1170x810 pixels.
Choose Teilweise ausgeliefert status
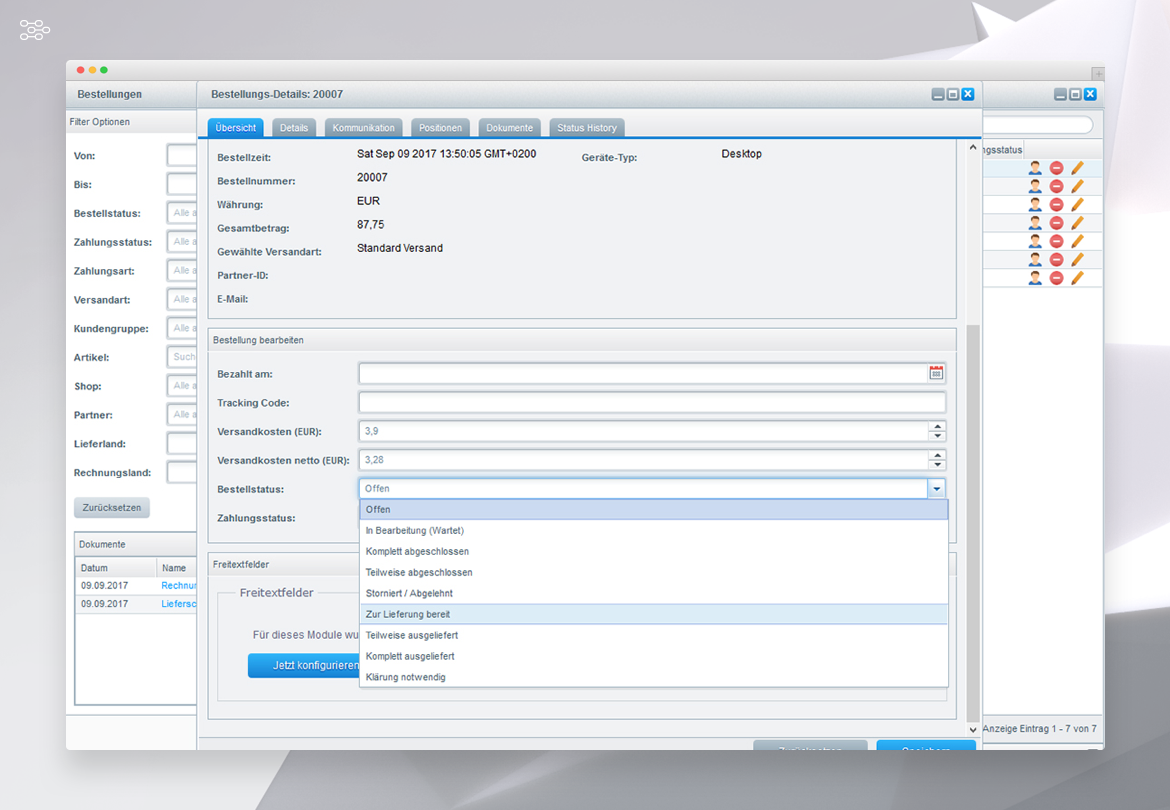[x=654, y=635]
